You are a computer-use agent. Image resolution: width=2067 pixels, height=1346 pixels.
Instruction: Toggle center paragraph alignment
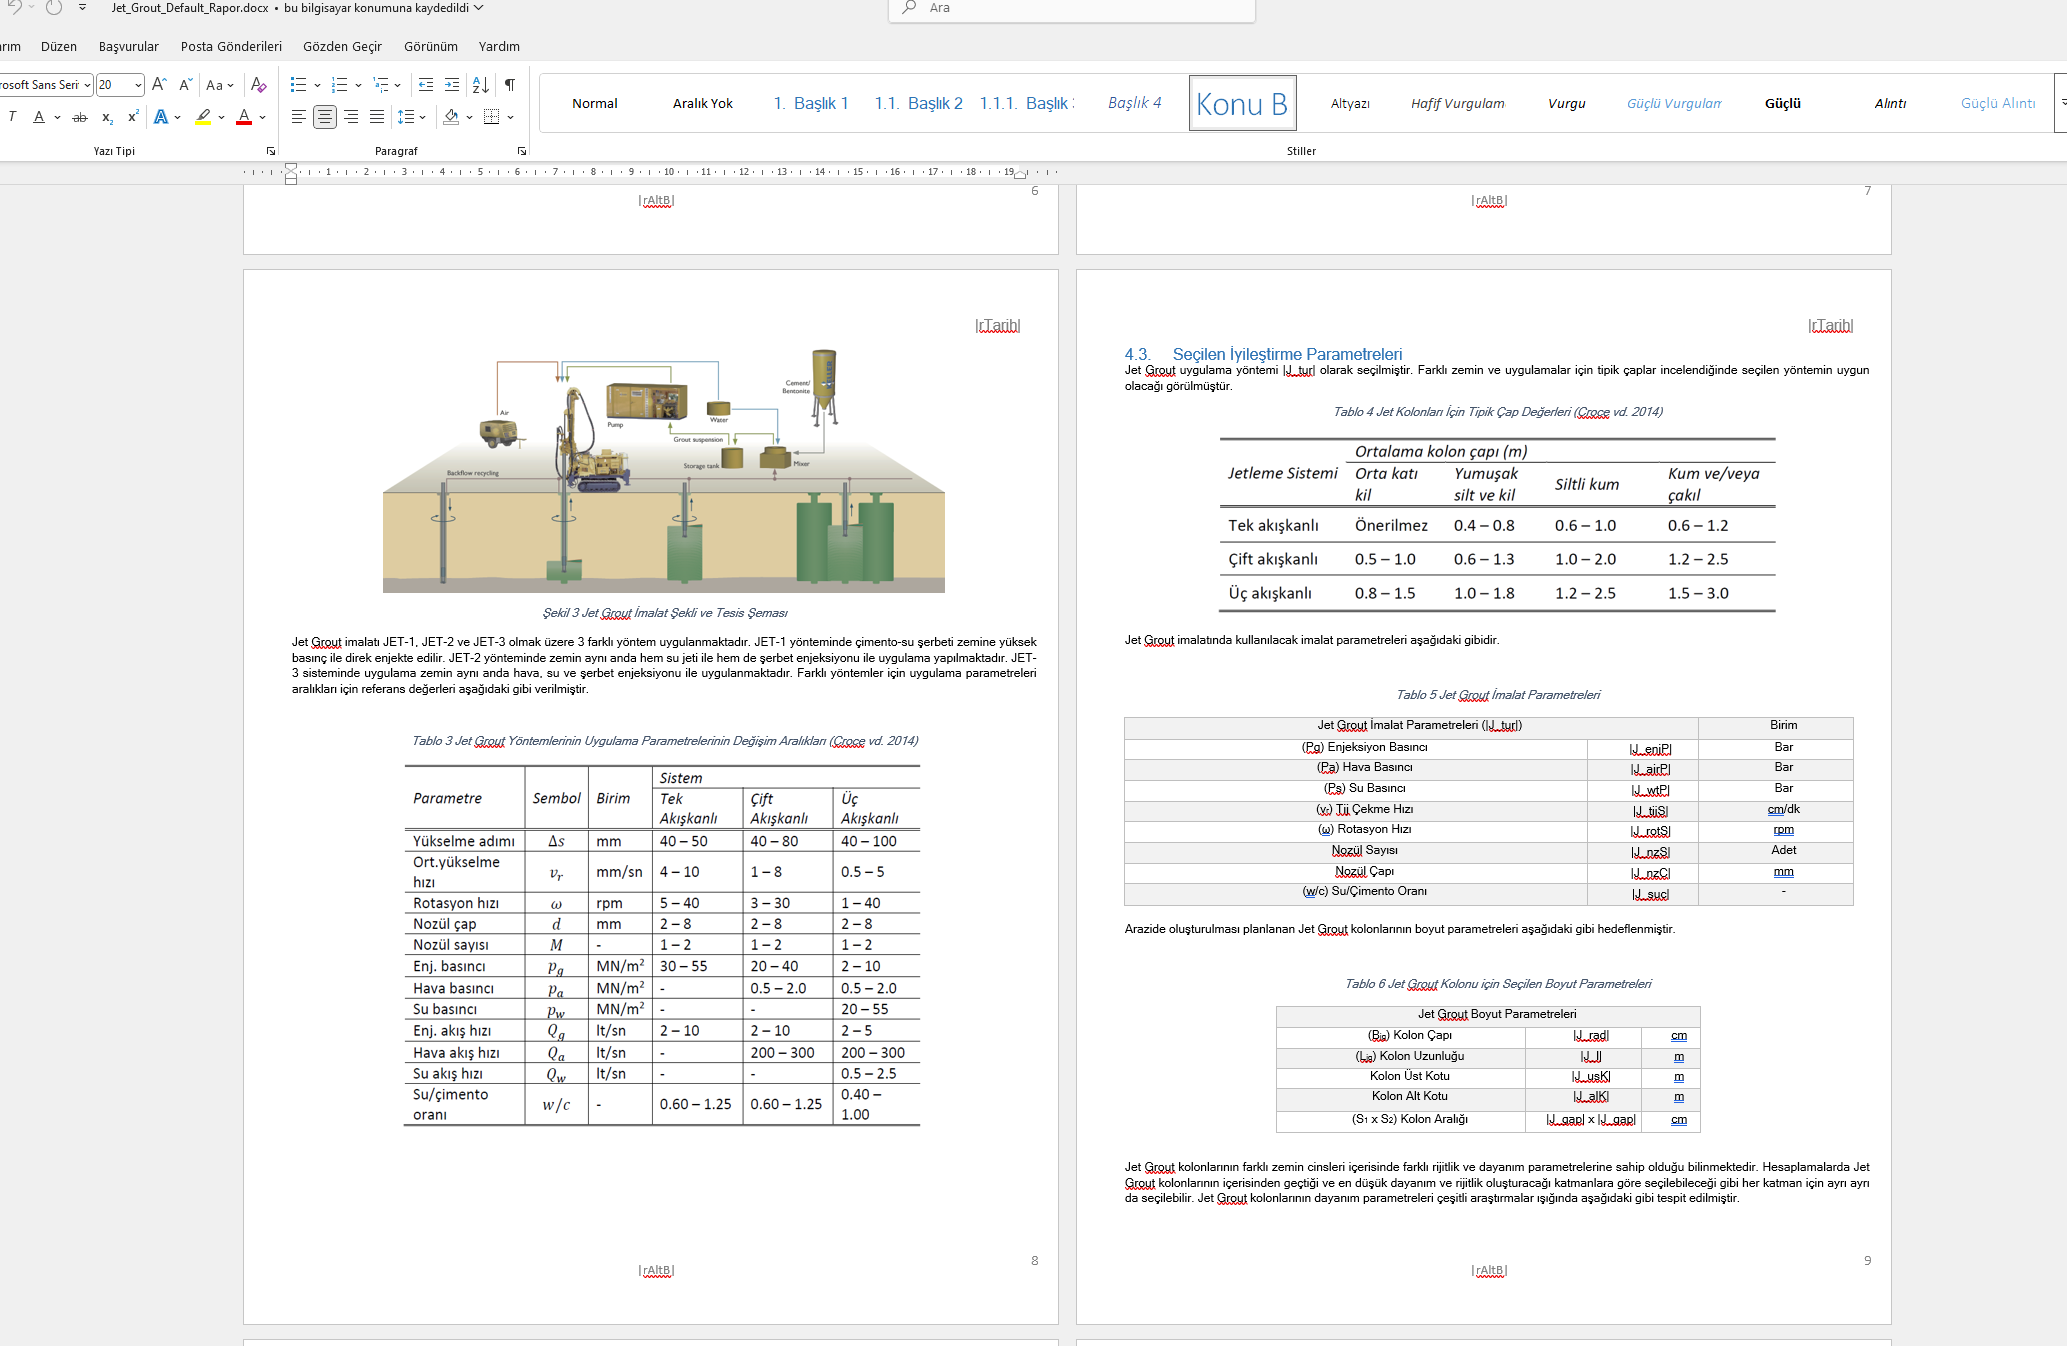pos(325,117)
